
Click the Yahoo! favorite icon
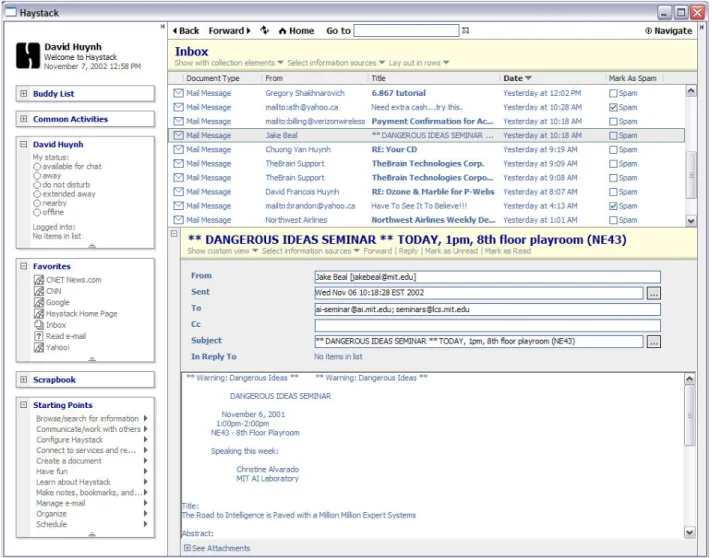tap(39, 347)
